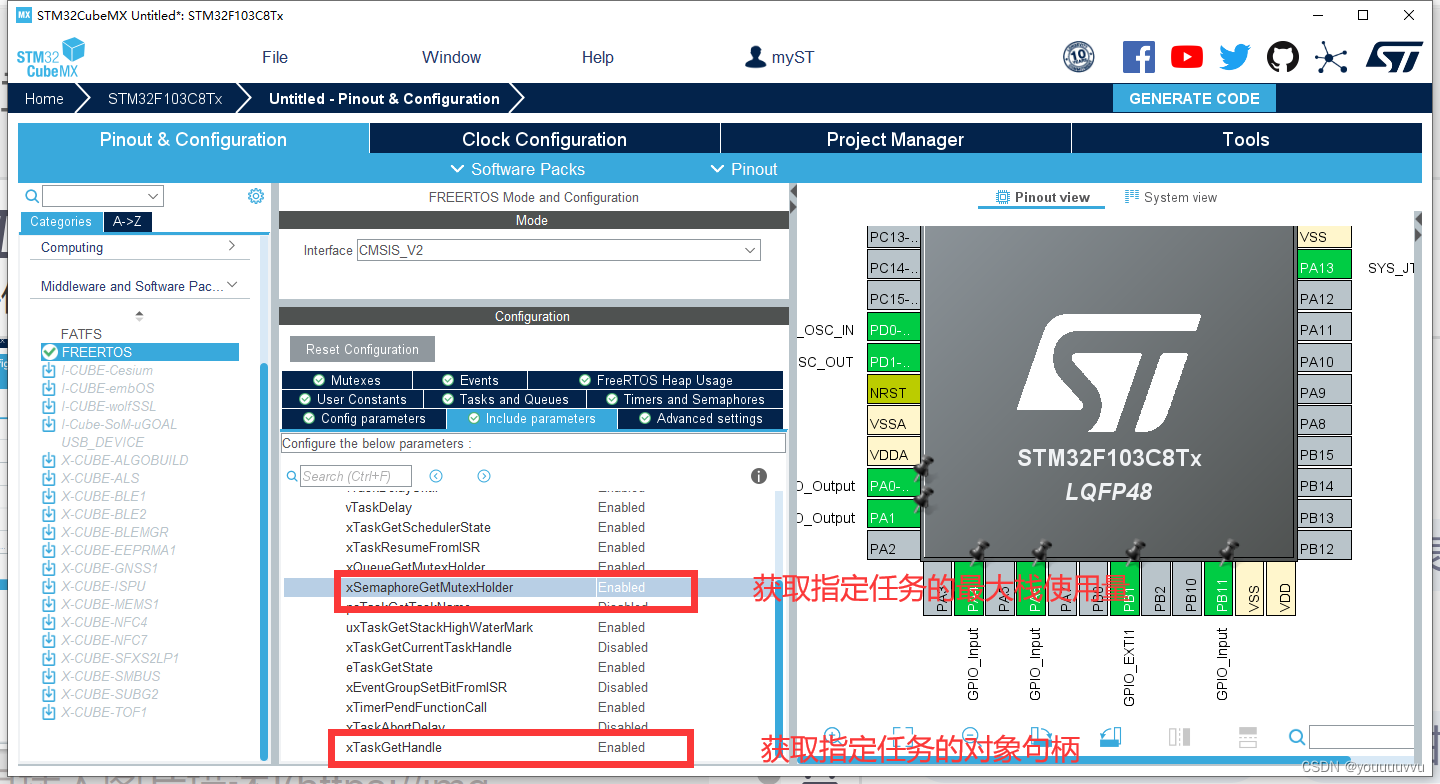Click in the parameter Search field
The image size is (1440, 784).
355,476
